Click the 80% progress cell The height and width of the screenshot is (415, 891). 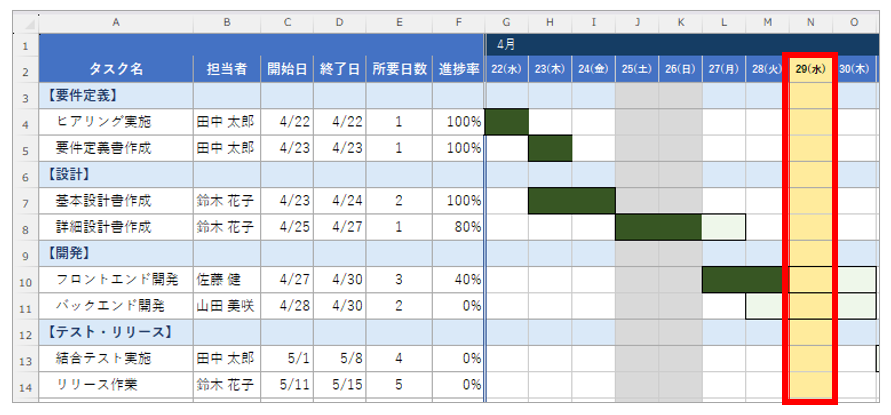tap(459, 227)
